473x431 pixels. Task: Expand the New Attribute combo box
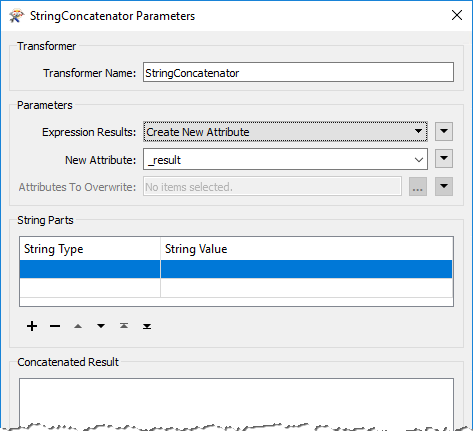(419, 160)
